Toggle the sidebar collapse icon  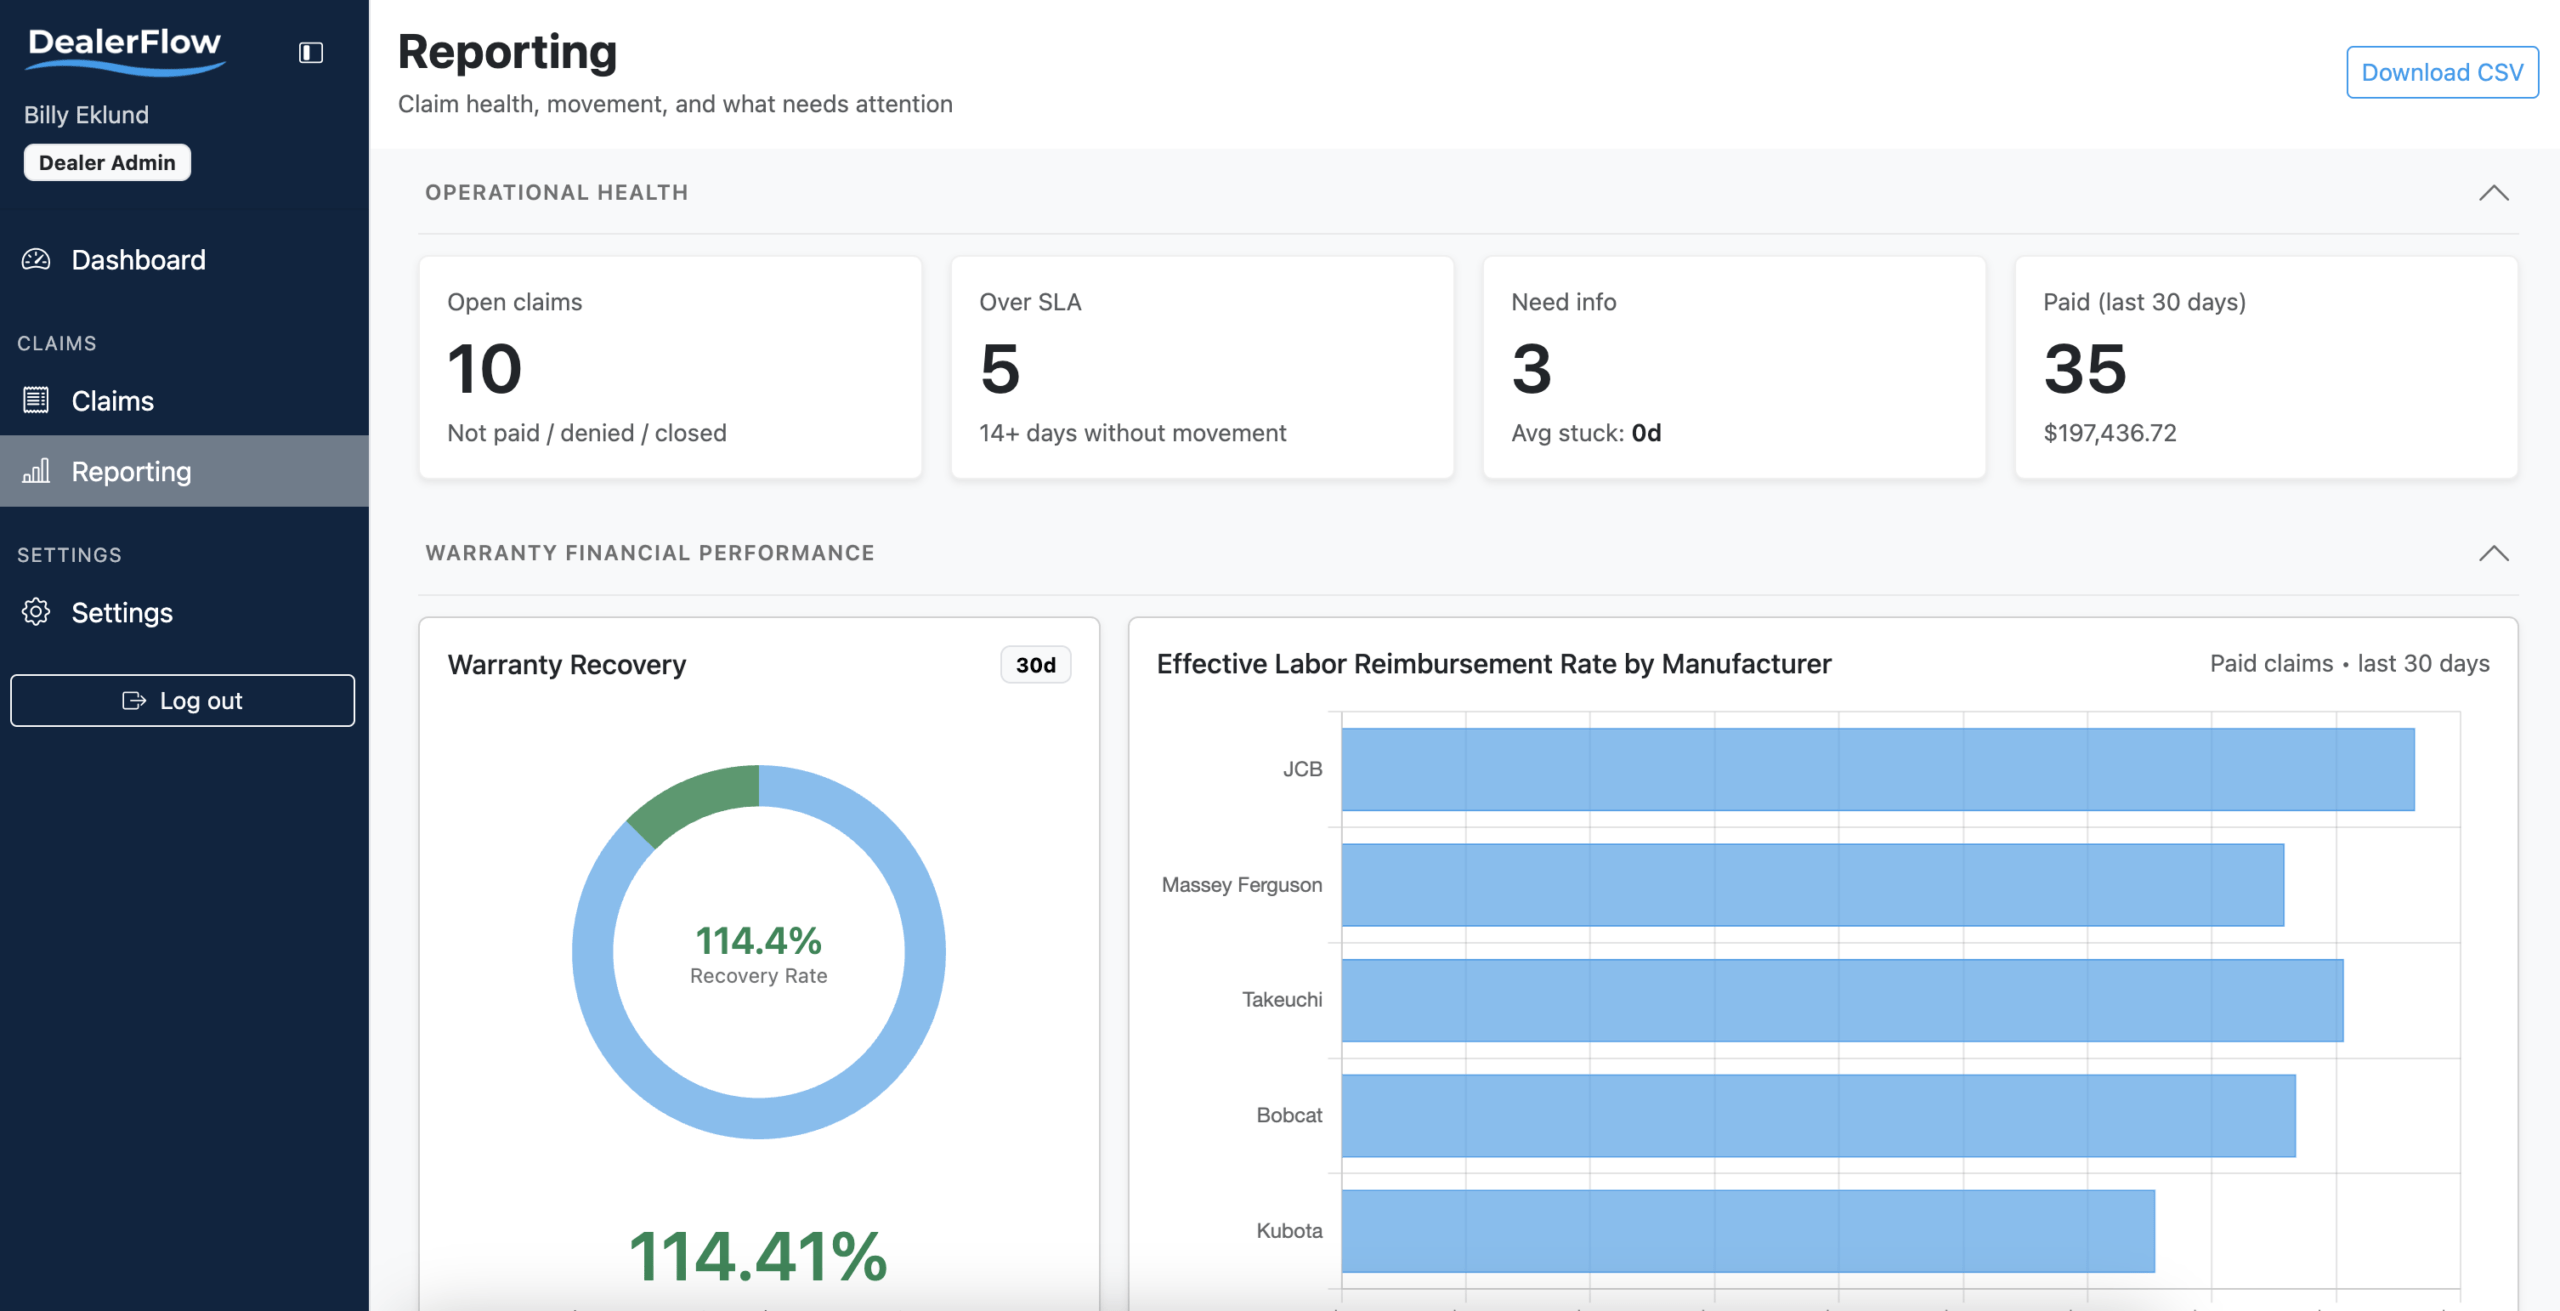click(x=311, y=52)
